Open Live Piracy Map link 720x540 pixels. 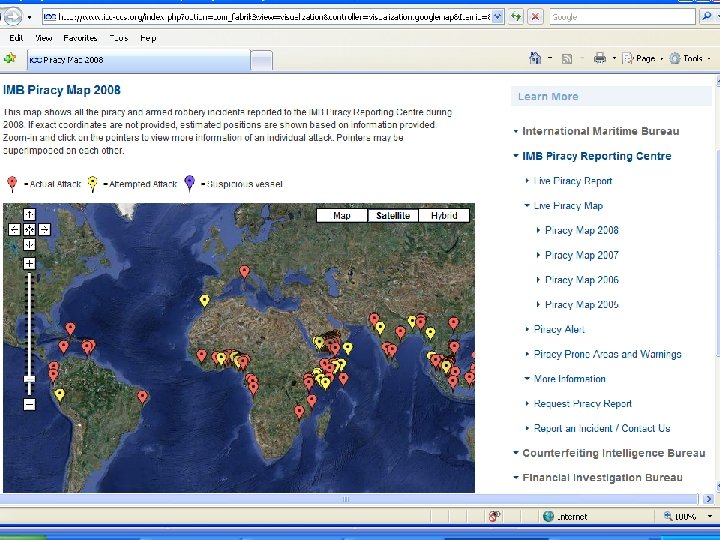point(568,206)
